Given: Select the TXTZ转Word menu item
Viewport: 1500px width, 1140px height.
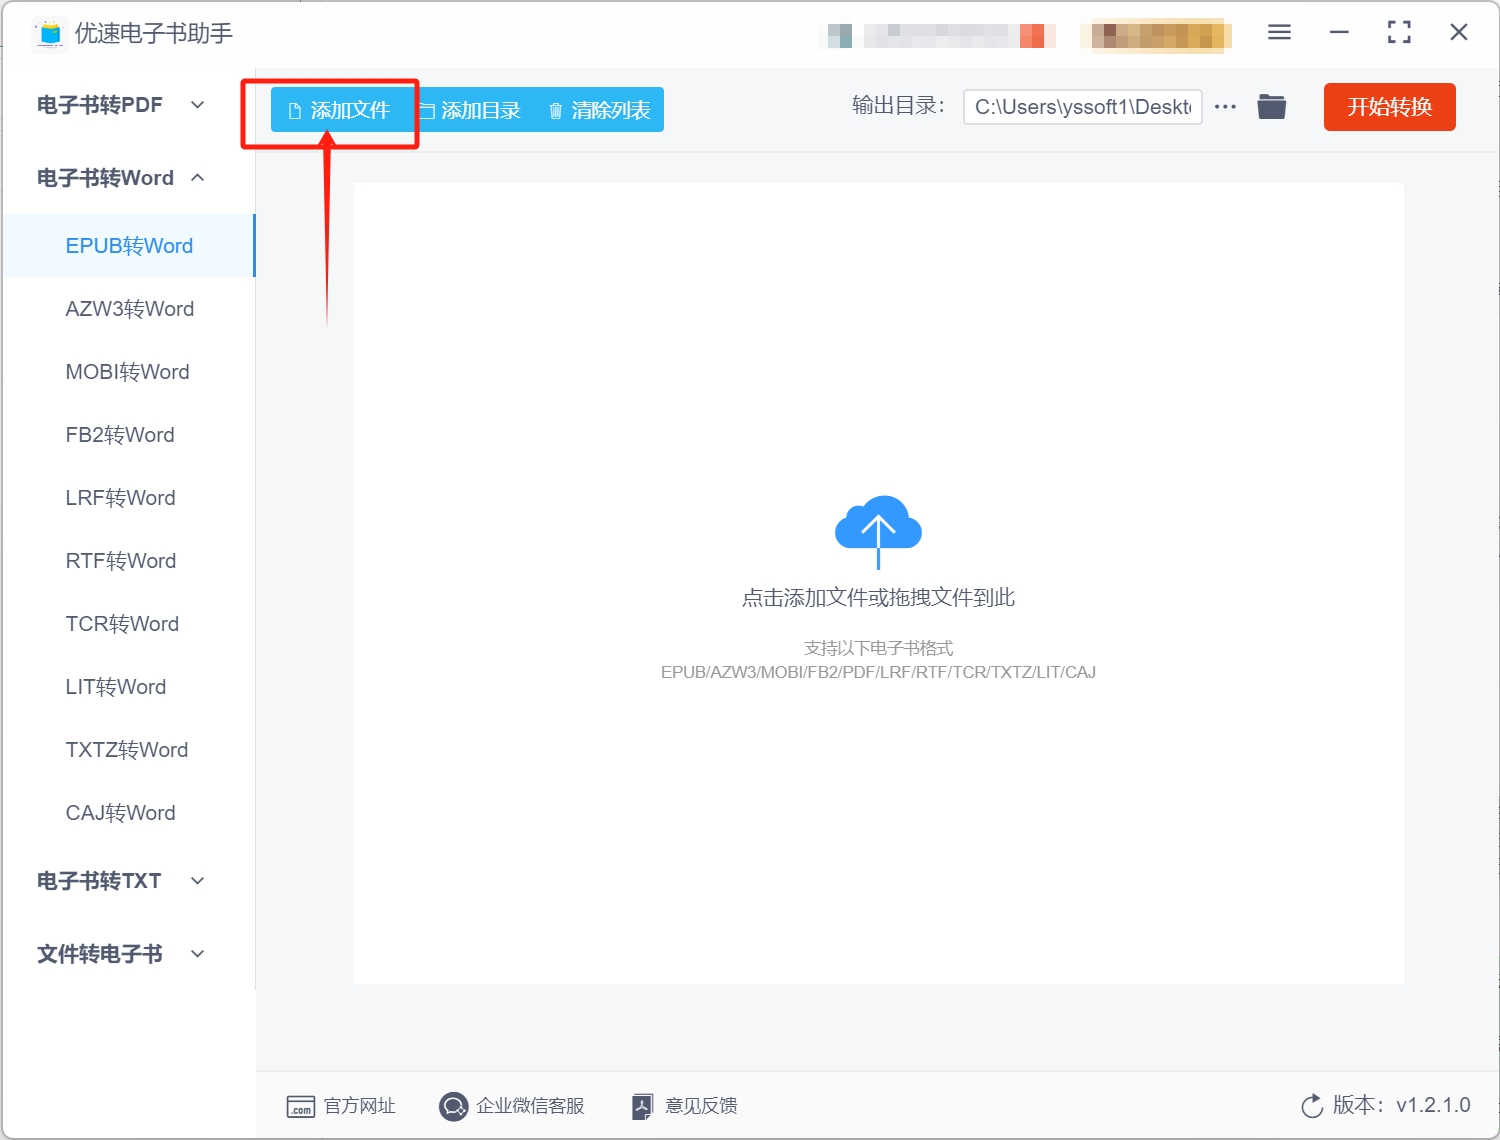Looking at the screenshot, I should 129,750.
